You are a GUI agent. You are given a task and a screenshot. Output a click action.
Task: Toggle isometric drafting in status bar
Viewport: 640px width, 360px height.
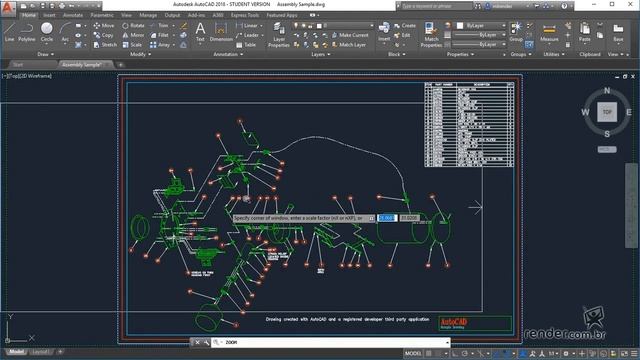coord(480,353)
